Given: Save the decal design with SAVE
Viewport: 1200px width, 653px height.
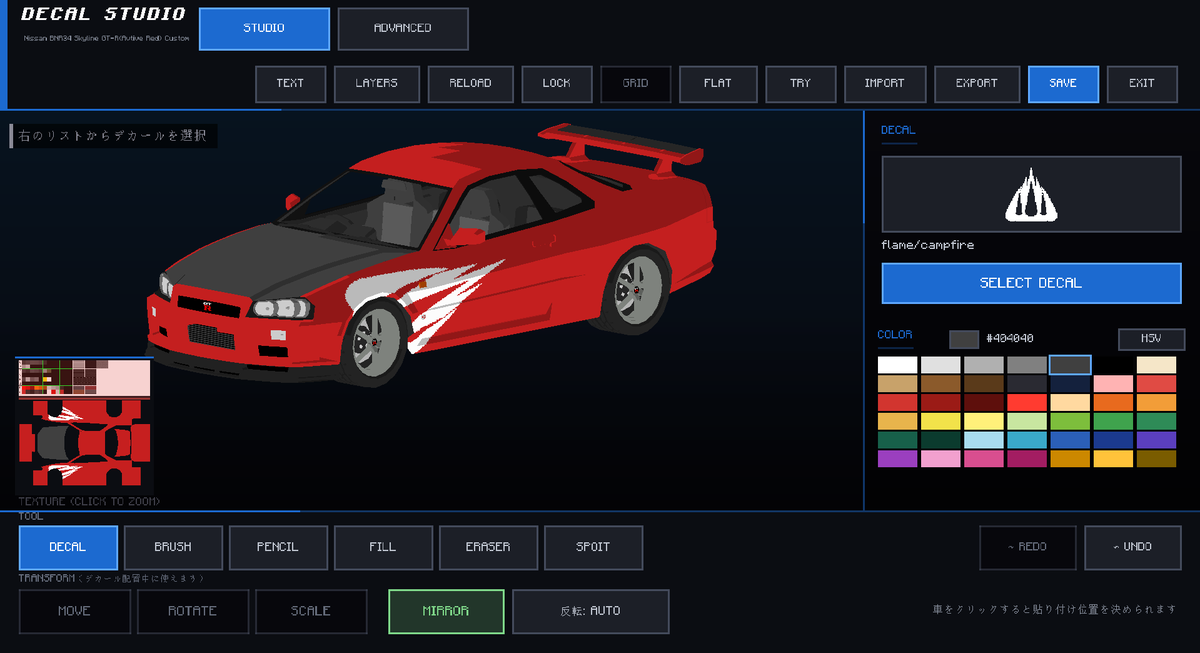Looking at the screenshot, I should click(x=1064, y=84).
